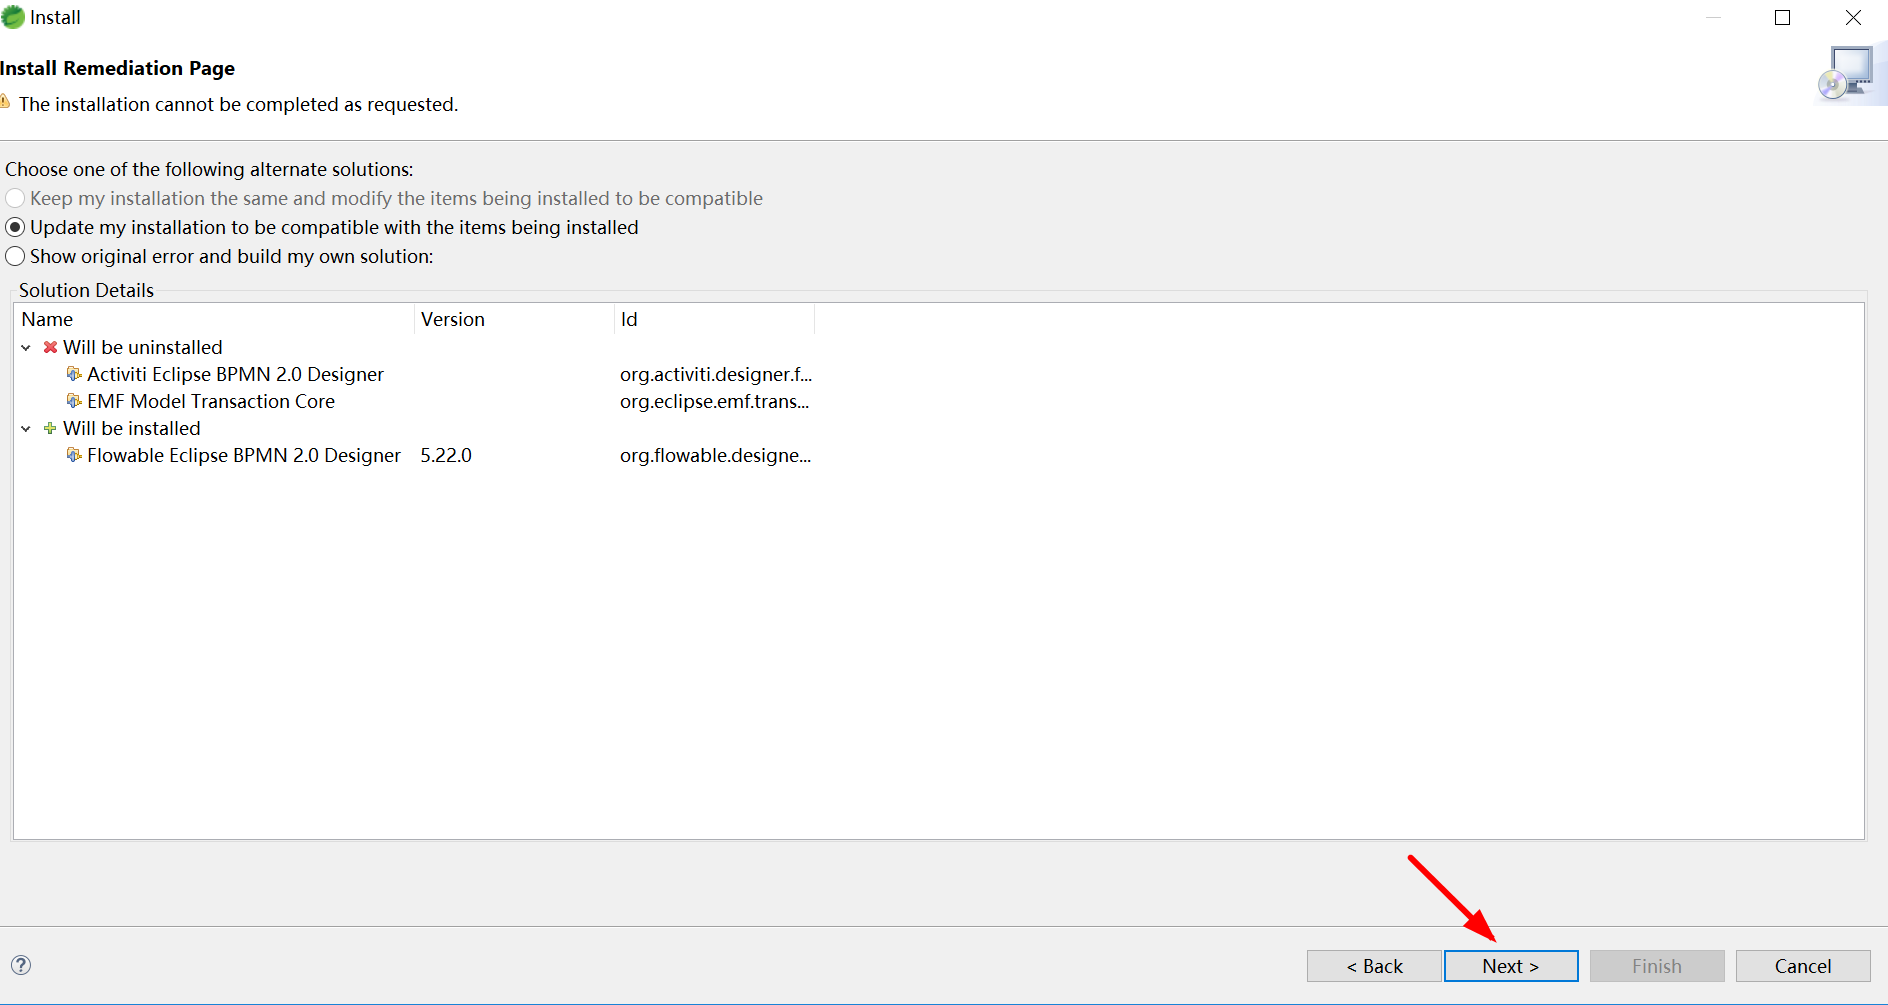
Task: Close the Install window
Action: [x=1853, y=17]
